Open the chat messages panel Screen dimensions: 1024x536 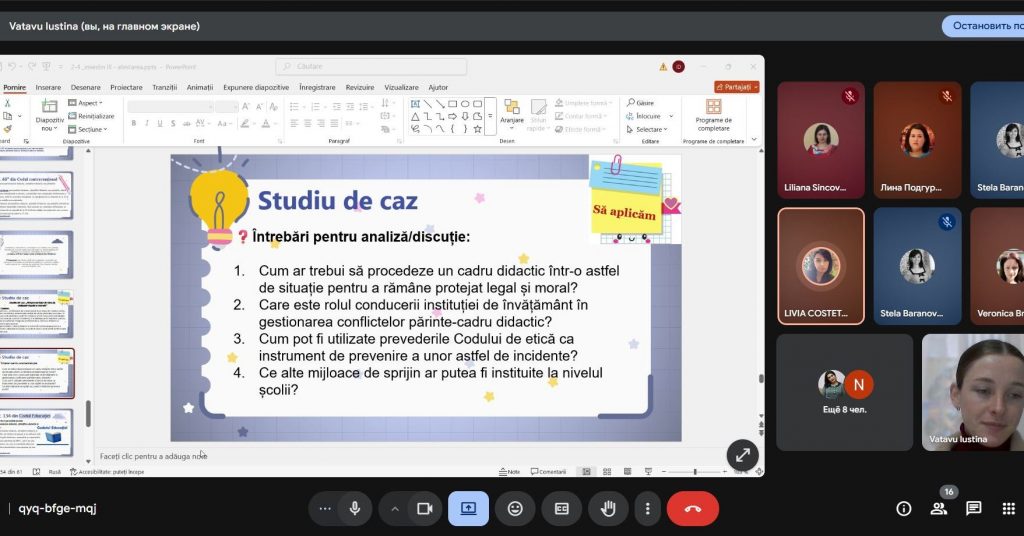click(973, 508)
